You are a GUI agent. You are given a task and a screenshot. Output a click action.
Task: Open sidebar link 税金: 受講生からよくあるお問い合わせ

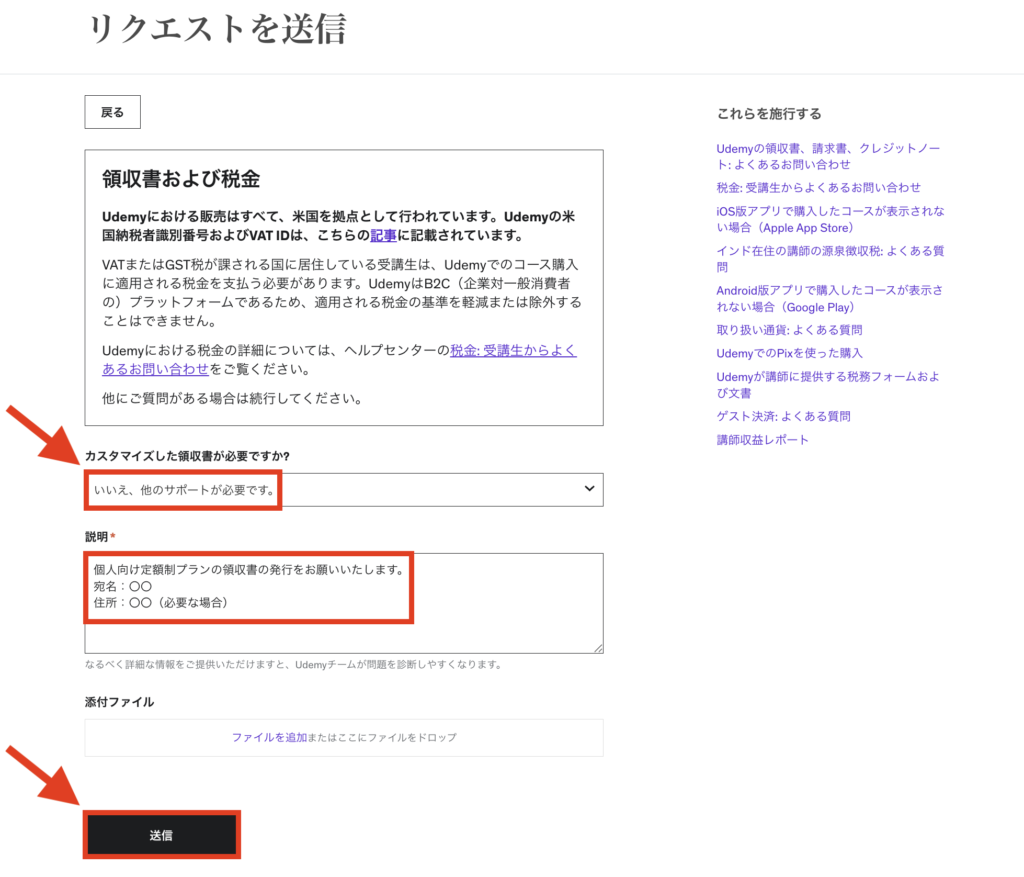coord(818,188)
